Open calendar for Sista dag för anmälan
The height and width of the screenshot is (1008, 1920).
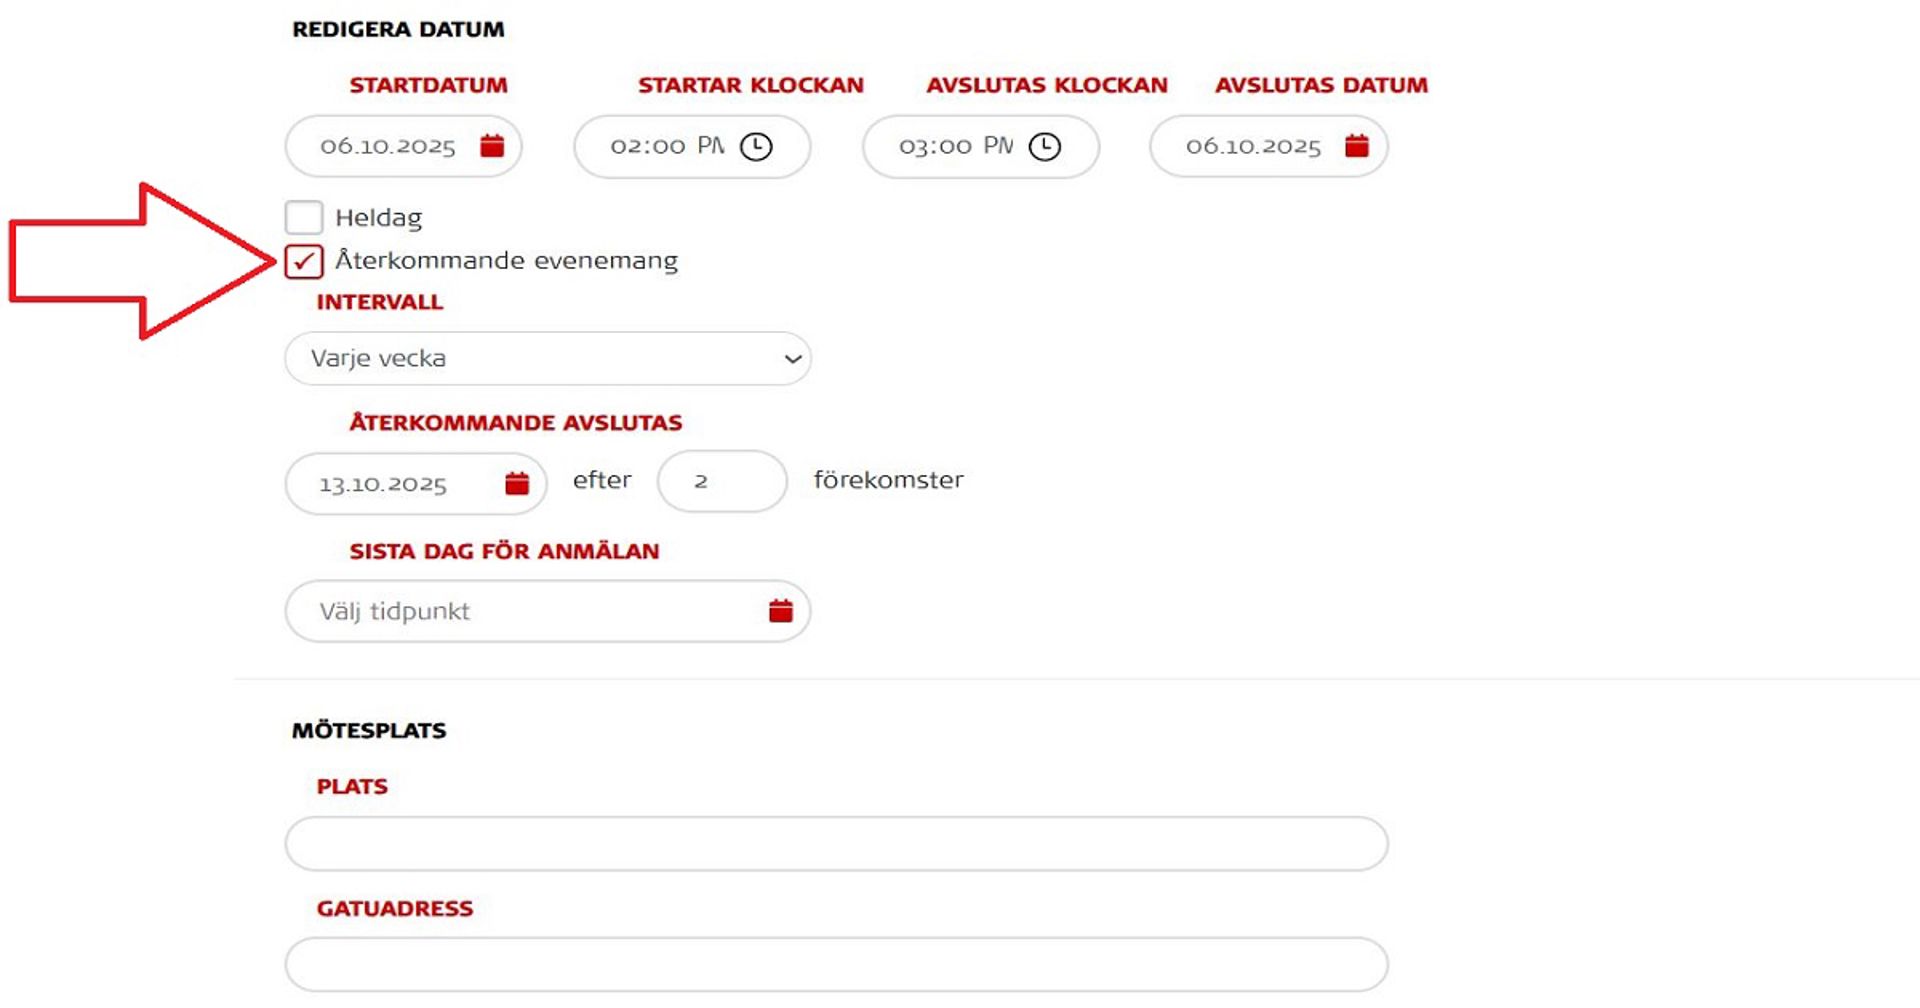[781, 611]
